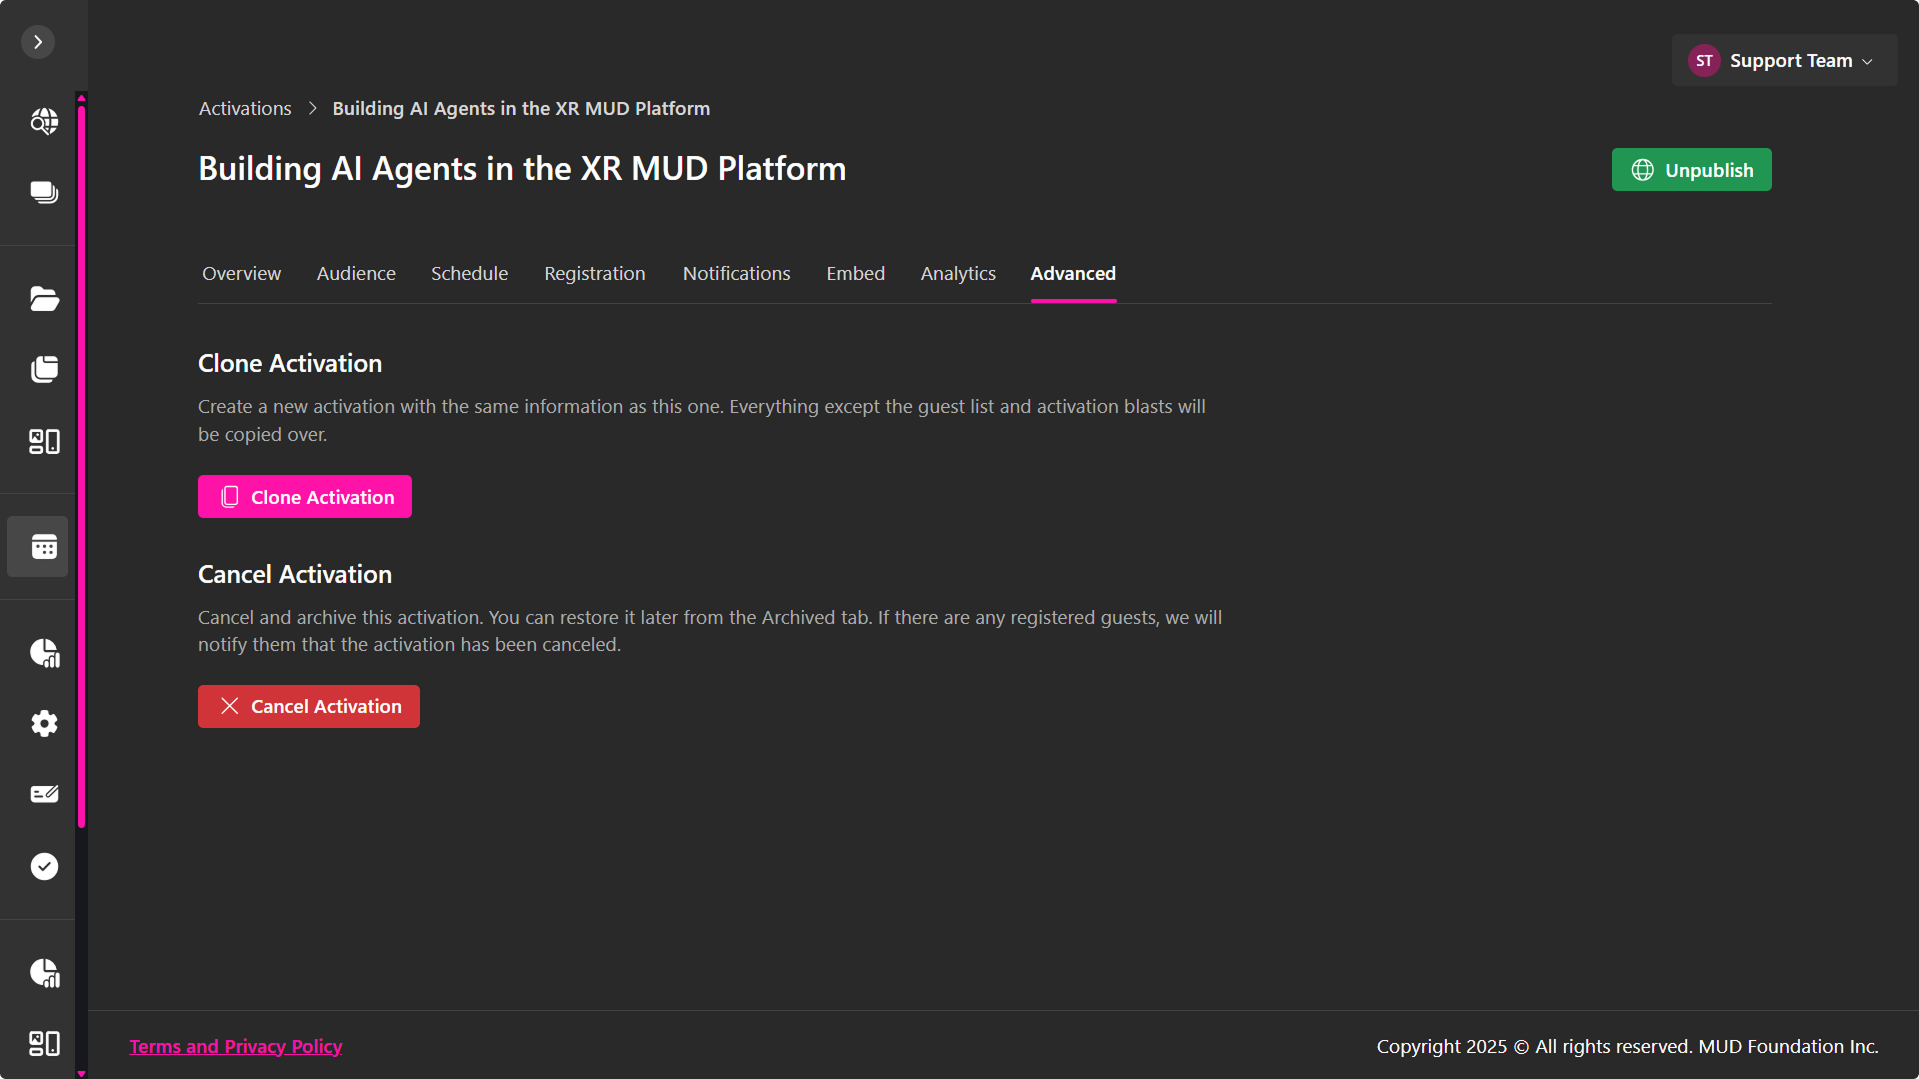The height and width of the screenshot is (1079, 1919).
Task: Open the Terms and Privacy Policy link
Action: [x=236, y=1046]
